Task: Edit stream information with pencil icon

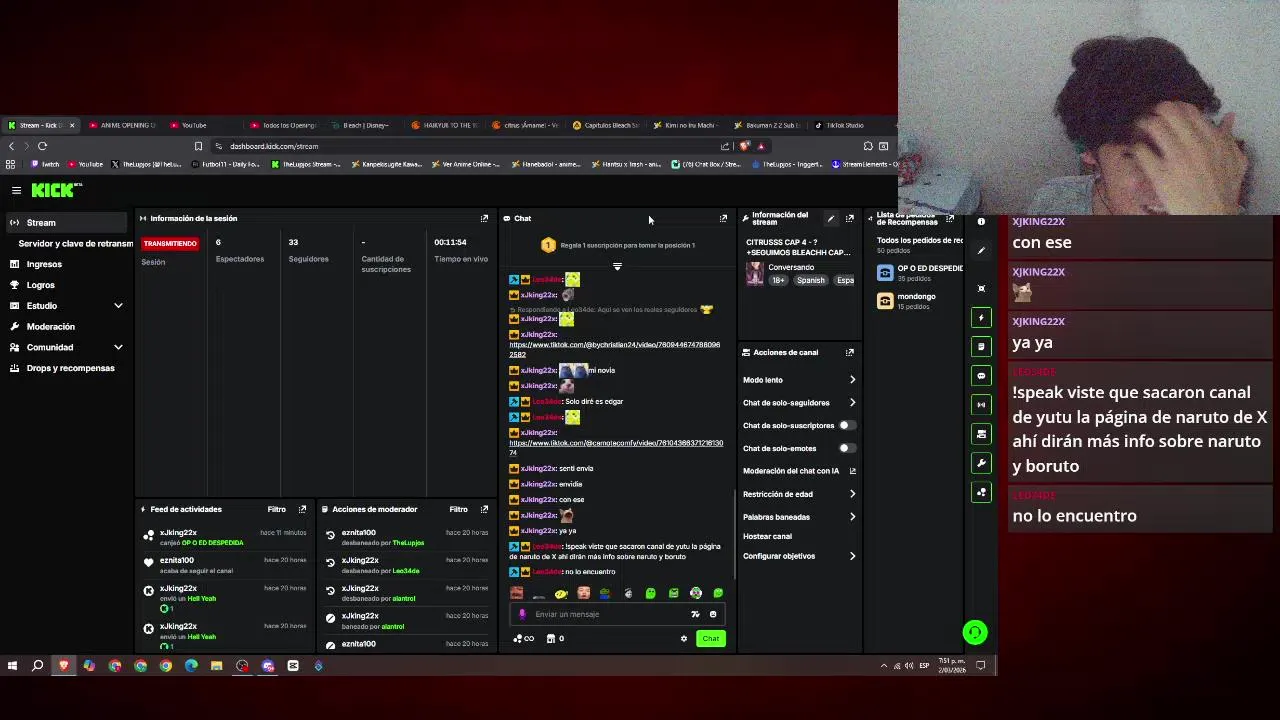Action: coord(830,218)
